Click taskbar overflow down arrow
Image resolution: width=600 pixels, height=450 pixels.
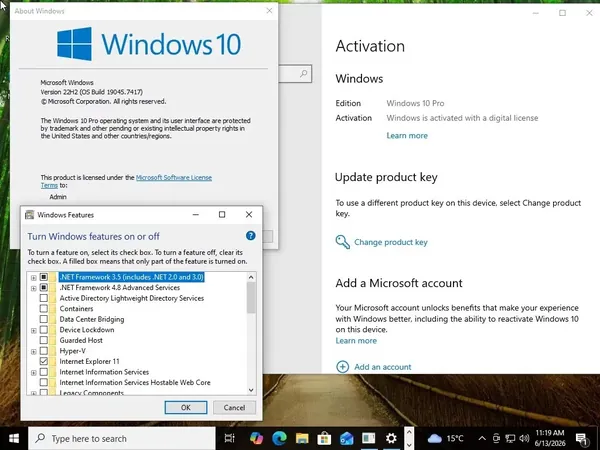pos(409,445)
